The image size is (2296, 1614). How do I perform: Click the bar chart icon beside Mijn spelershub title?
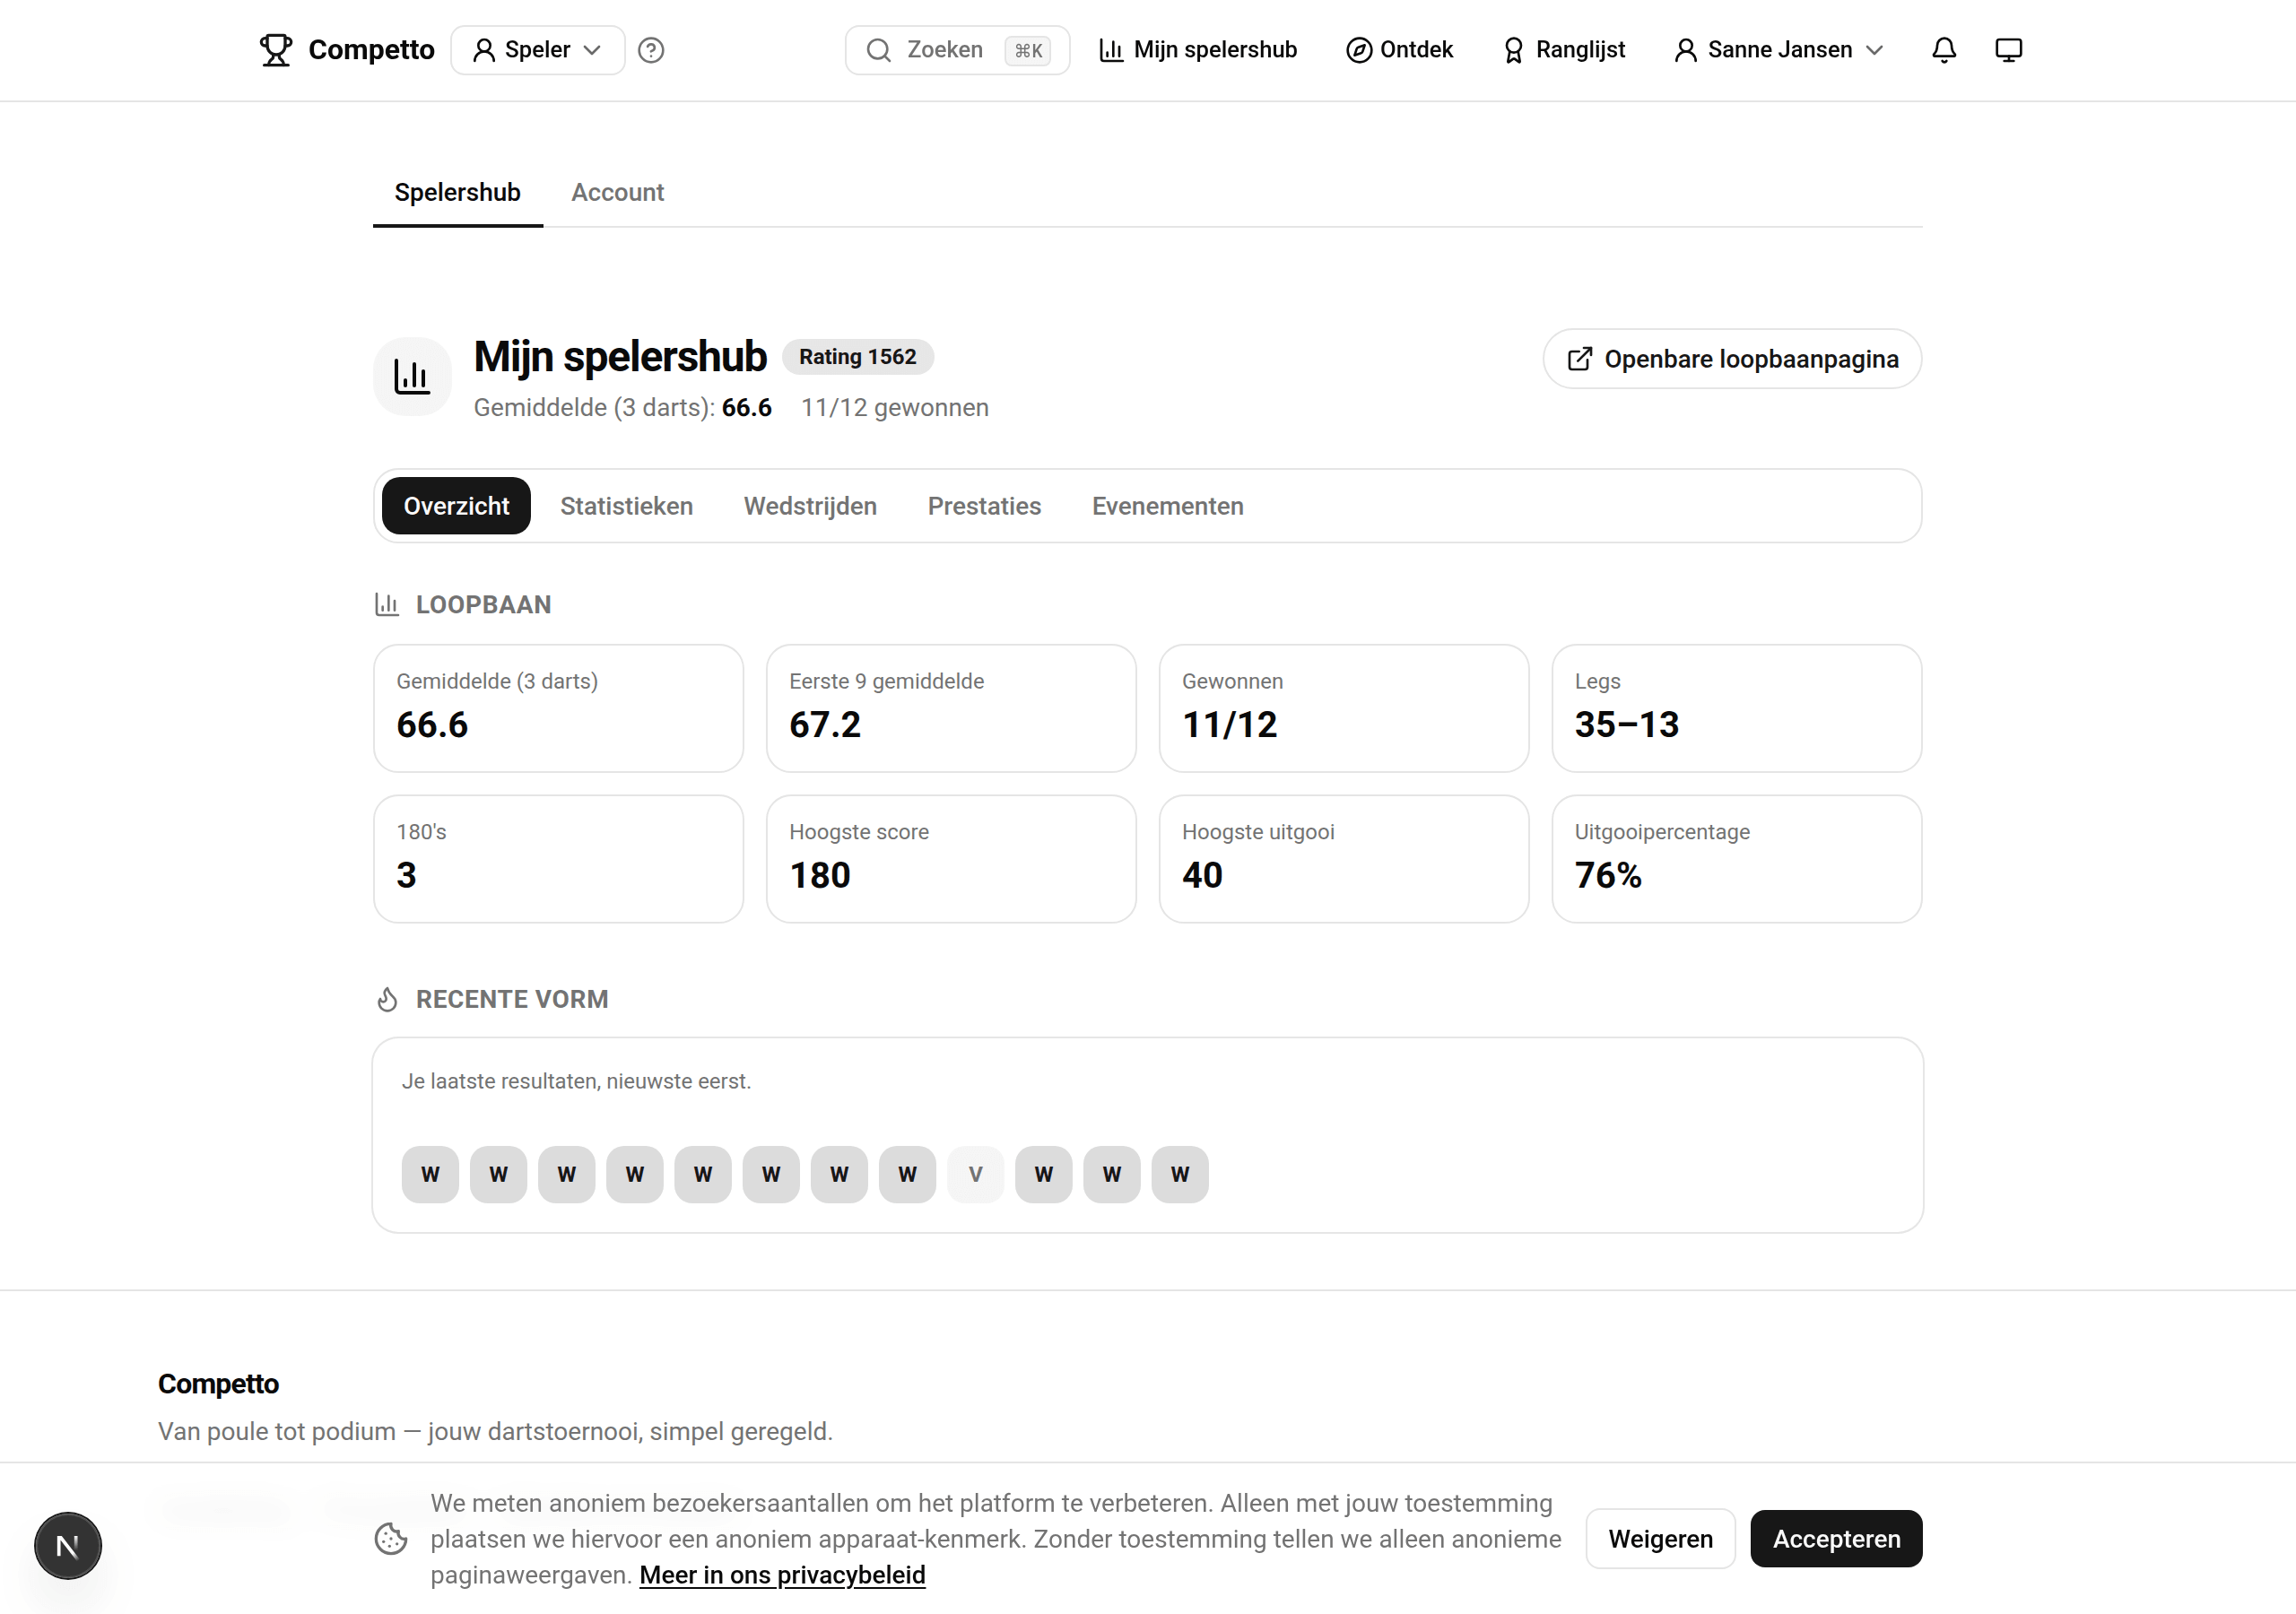coord(412,376)
